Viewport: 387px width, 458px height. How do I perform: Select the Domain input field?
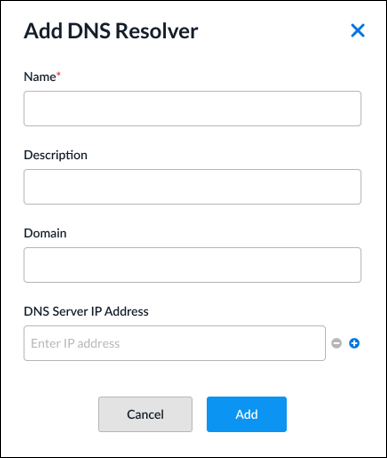pos(192,265)
